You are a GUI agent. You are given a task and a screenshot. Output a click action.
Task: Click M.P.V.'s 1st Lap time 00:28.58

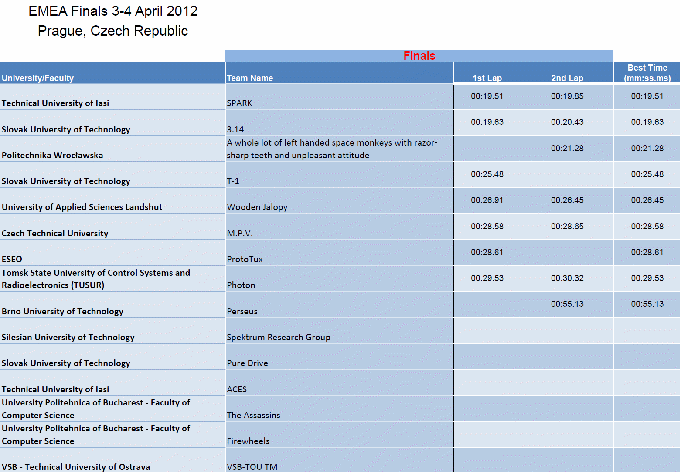pos(487,226)
